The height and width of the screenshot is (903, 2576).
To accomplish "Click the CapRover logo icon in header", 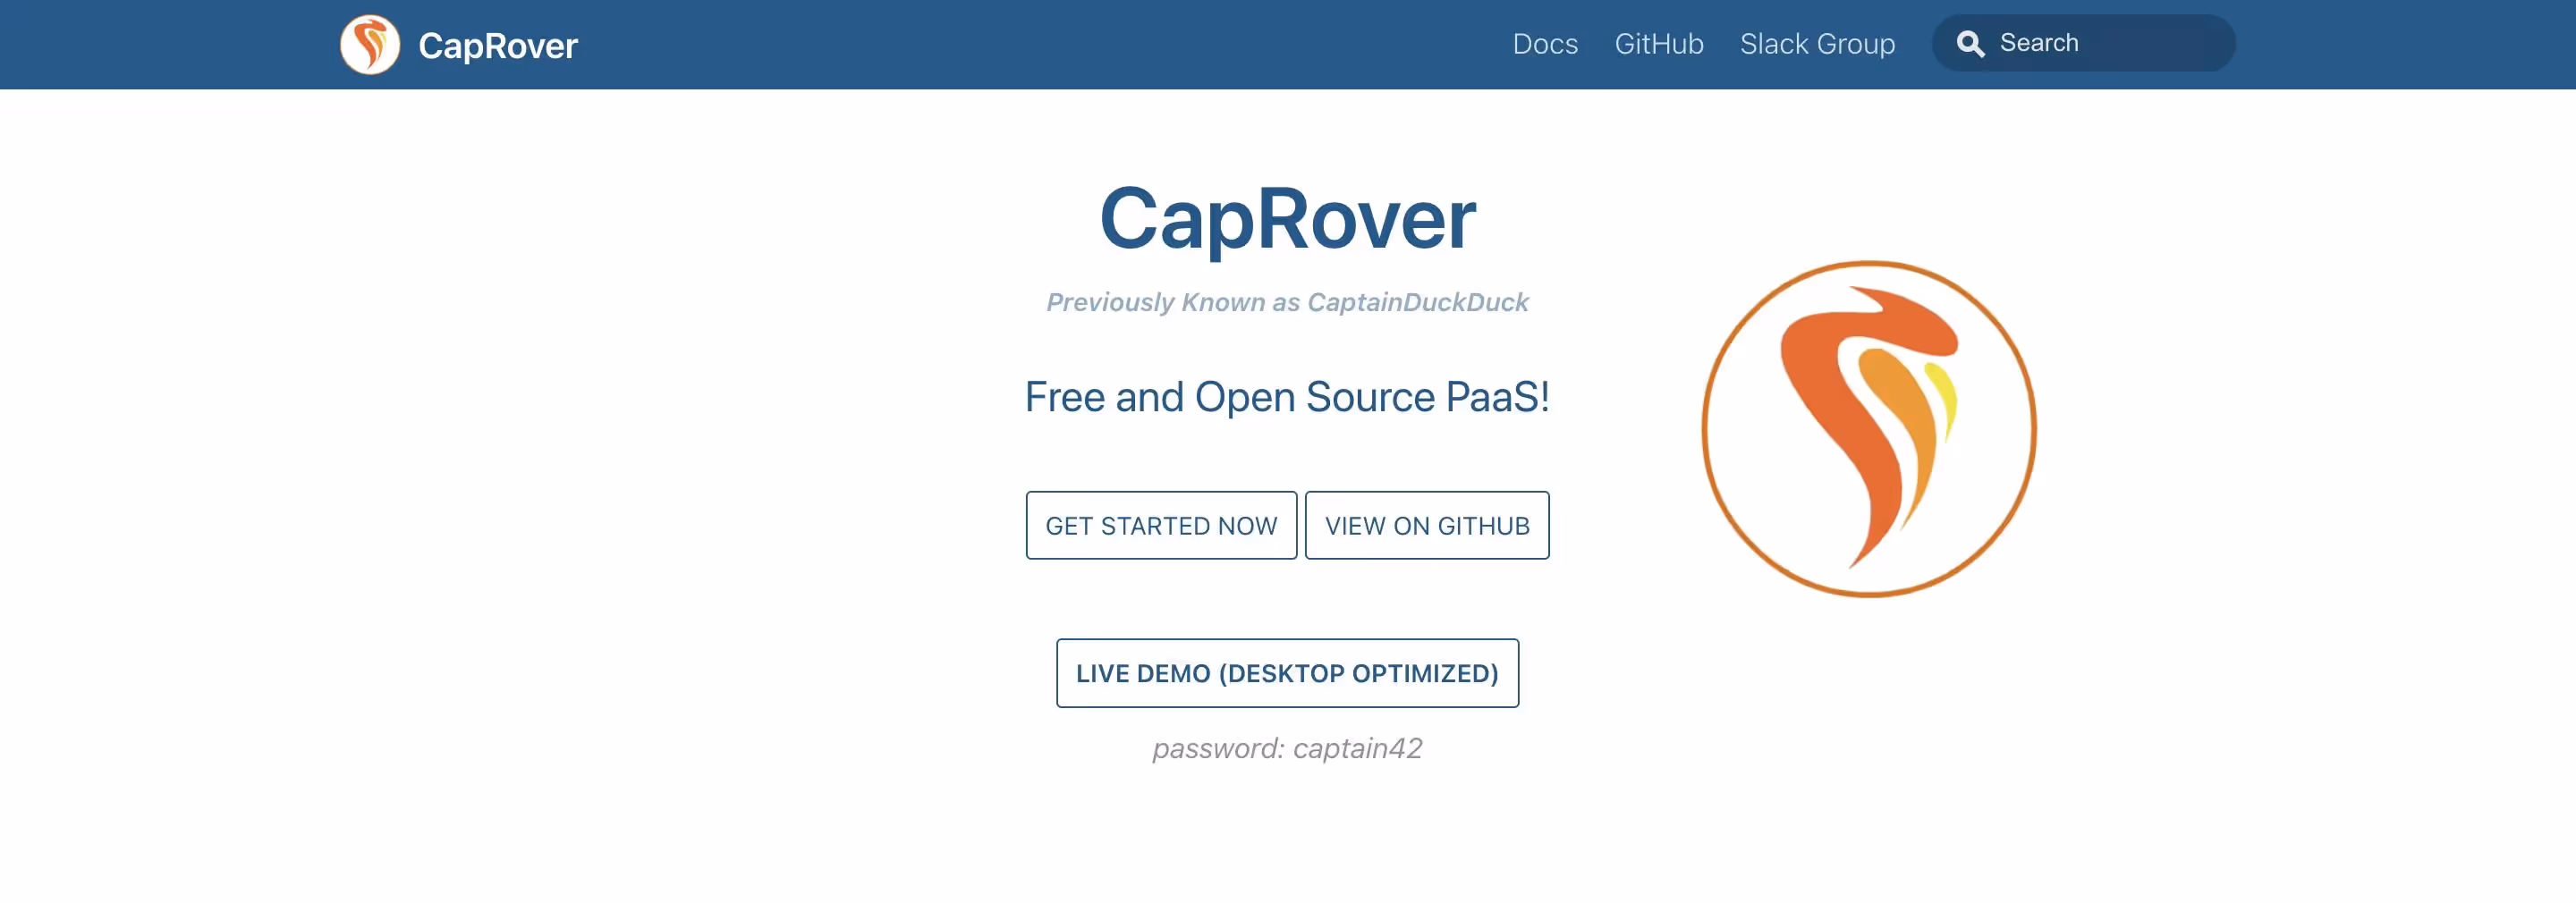I will [x=370, y=45].
